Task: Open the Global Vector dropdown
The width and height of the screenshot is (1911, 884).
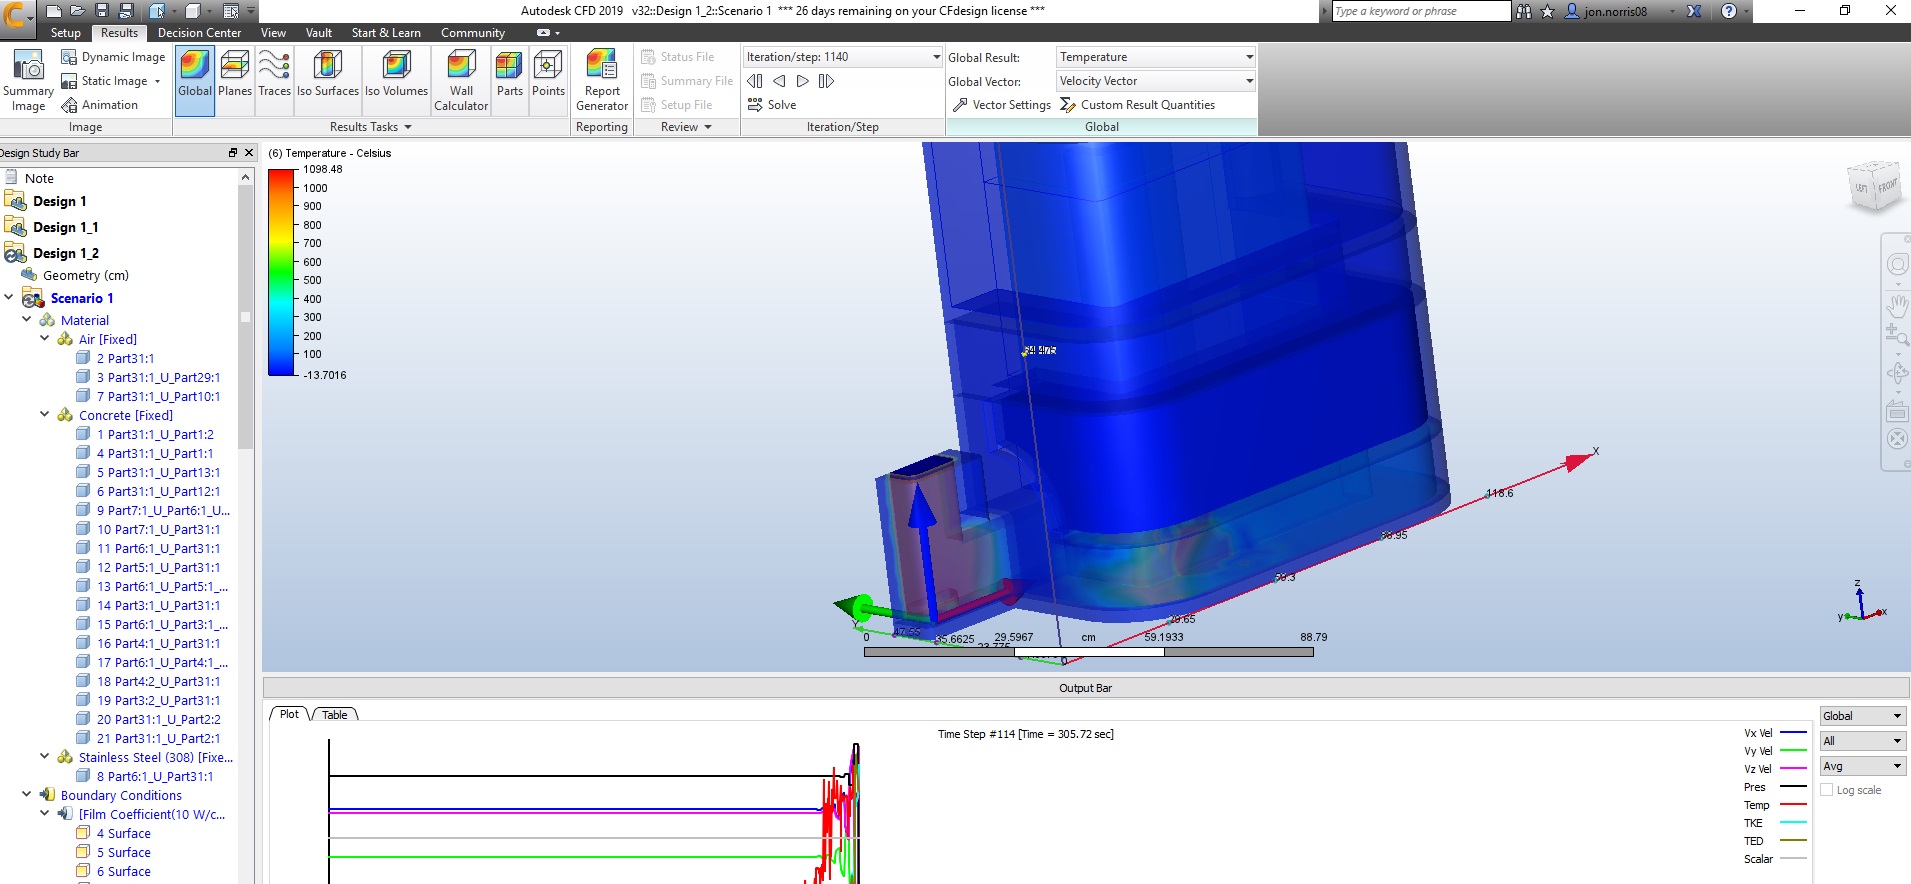Action: 1155,81
